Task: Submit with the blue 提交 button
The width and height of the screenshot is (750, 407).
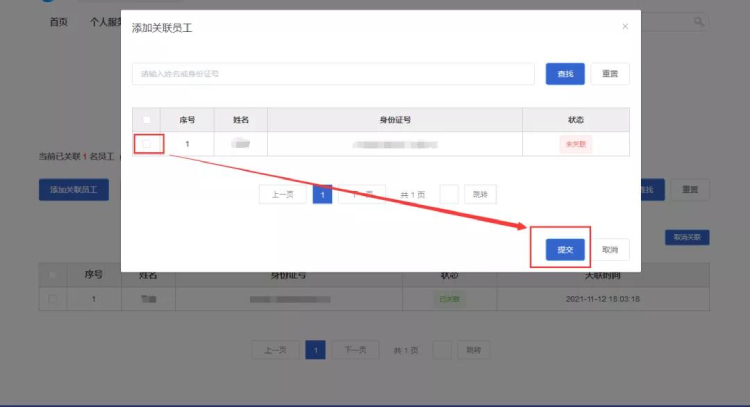Action: tap(565, 250)
